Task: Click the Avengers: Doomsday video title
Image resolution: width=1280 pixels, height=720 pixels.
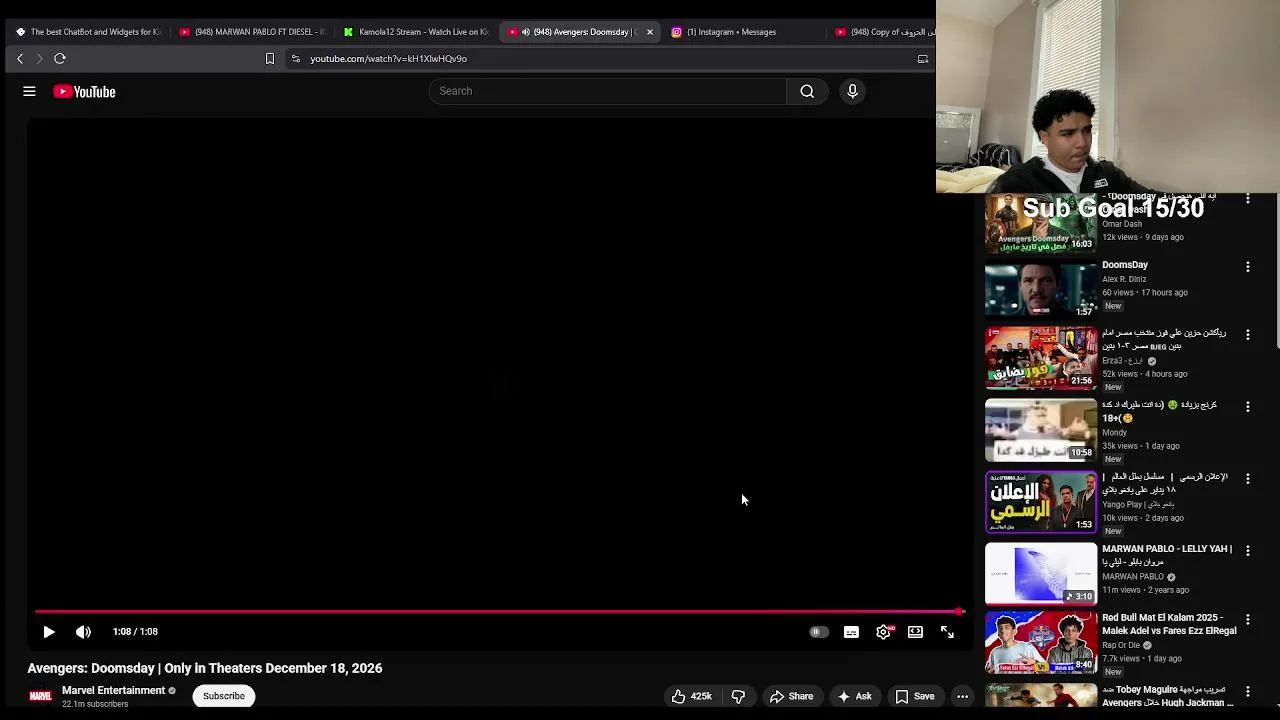Action: click(205, 668)
